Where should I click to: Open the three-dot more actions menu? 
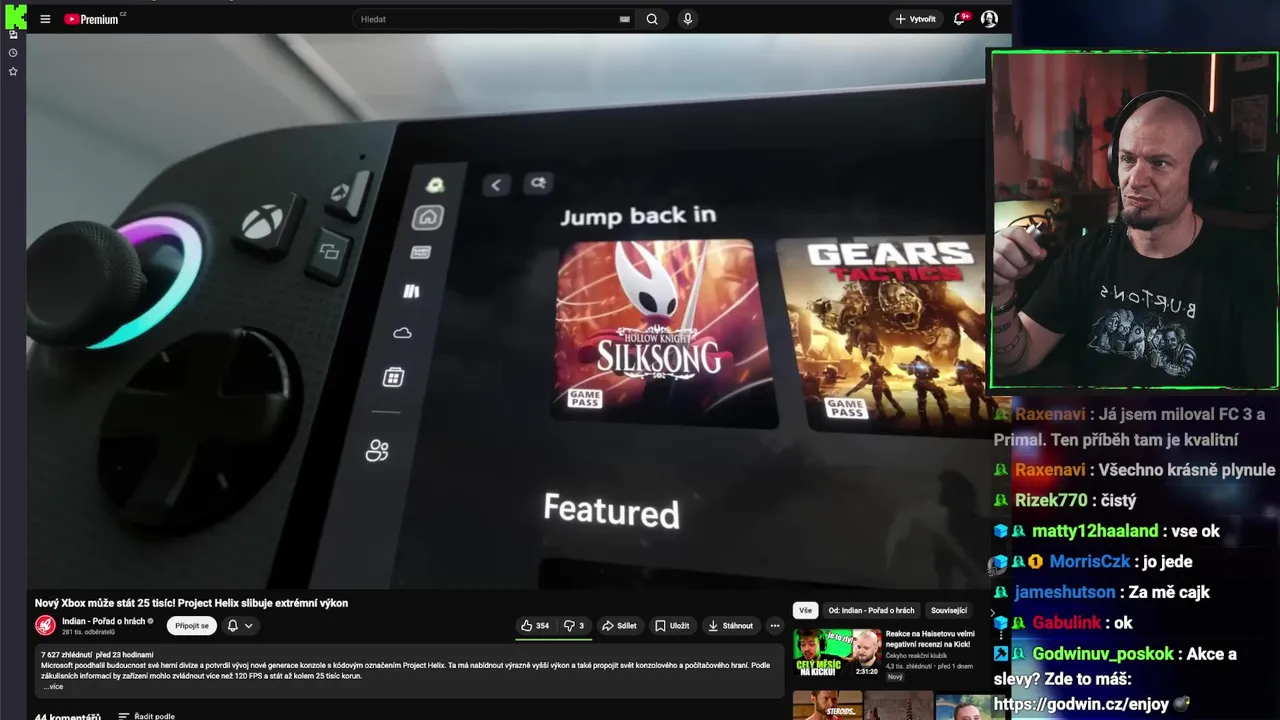click(x=775, y=626)
